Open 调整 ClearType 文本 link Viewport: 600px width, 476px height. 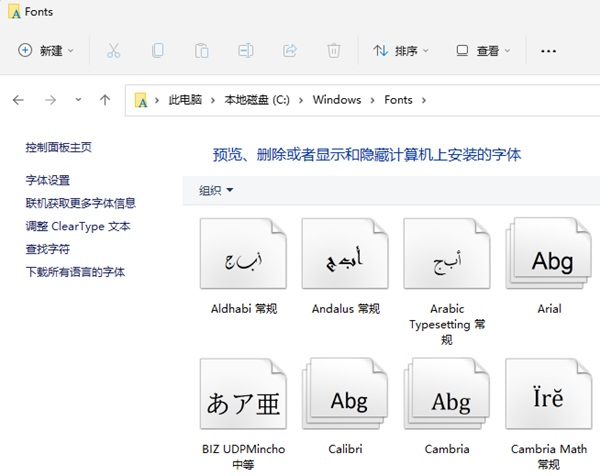tap(78, 226)
